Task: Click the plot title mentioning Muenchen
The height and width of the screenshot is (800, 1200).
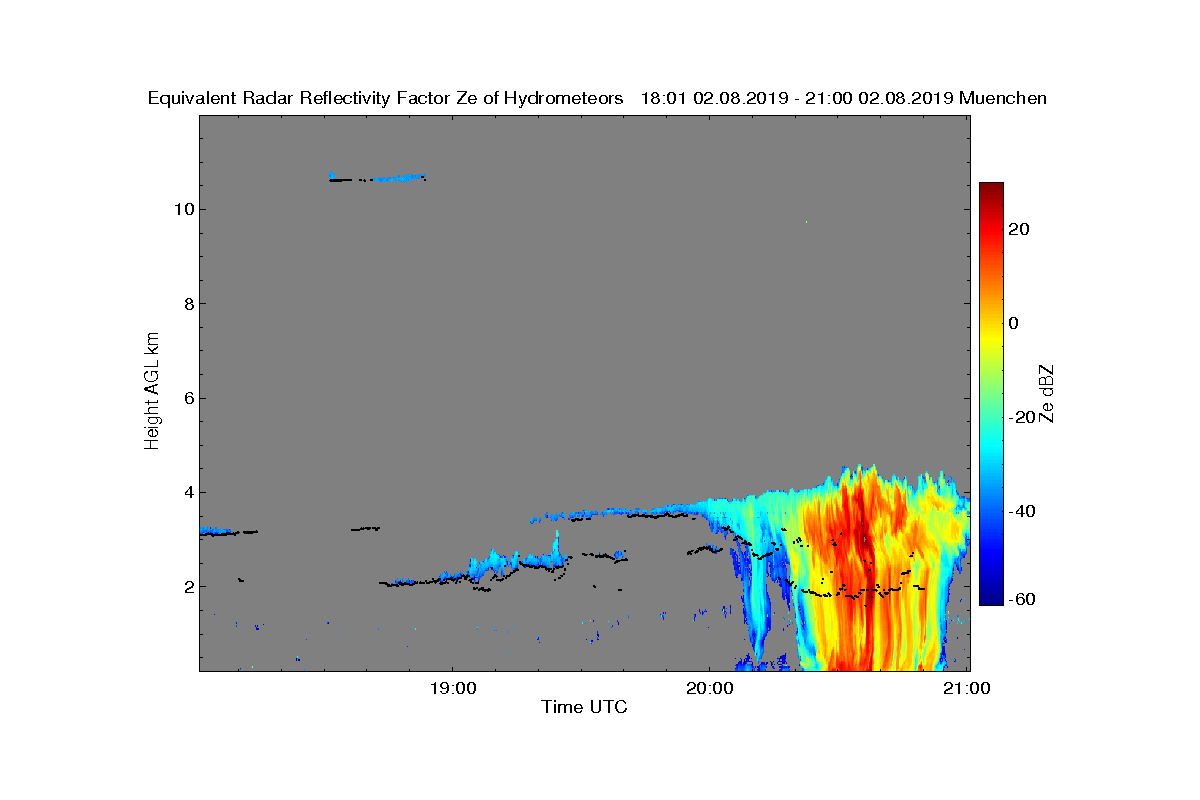Action: coord(597,98)
